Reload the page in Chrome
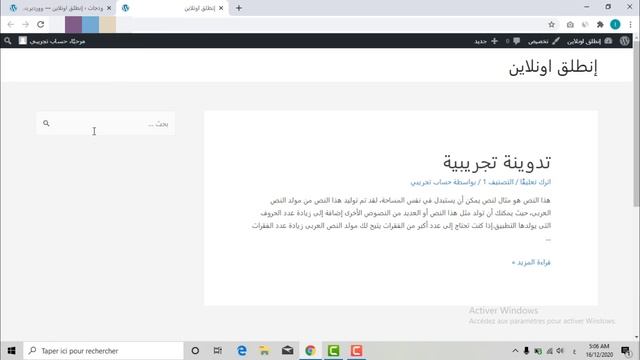Viewport: 640px width, 360px height. (x=40, y=24)
